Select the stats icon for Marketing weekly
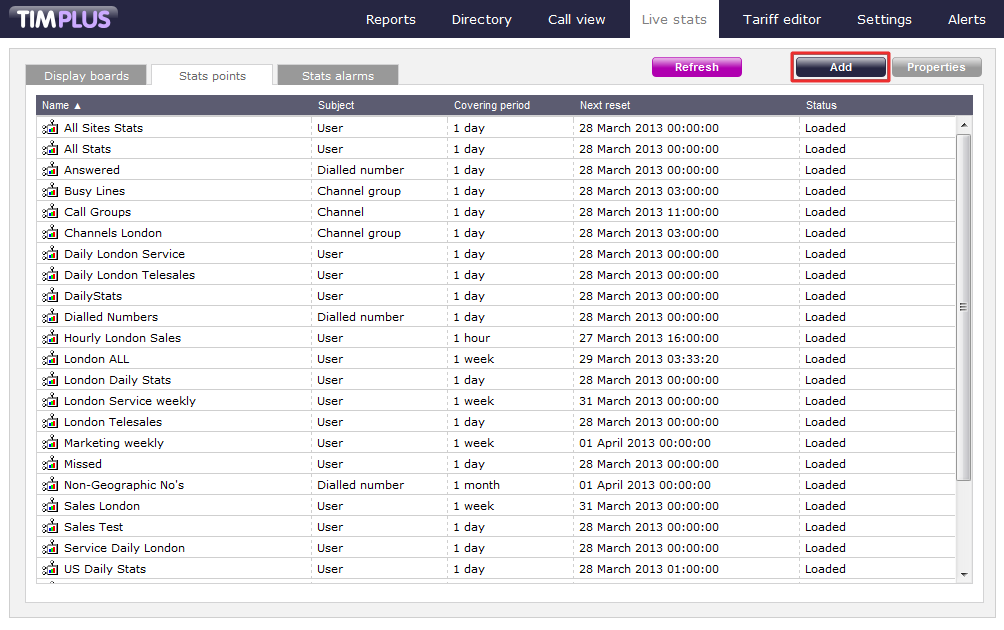This screenshot has height=630, width=1004. tap(50, 443)
